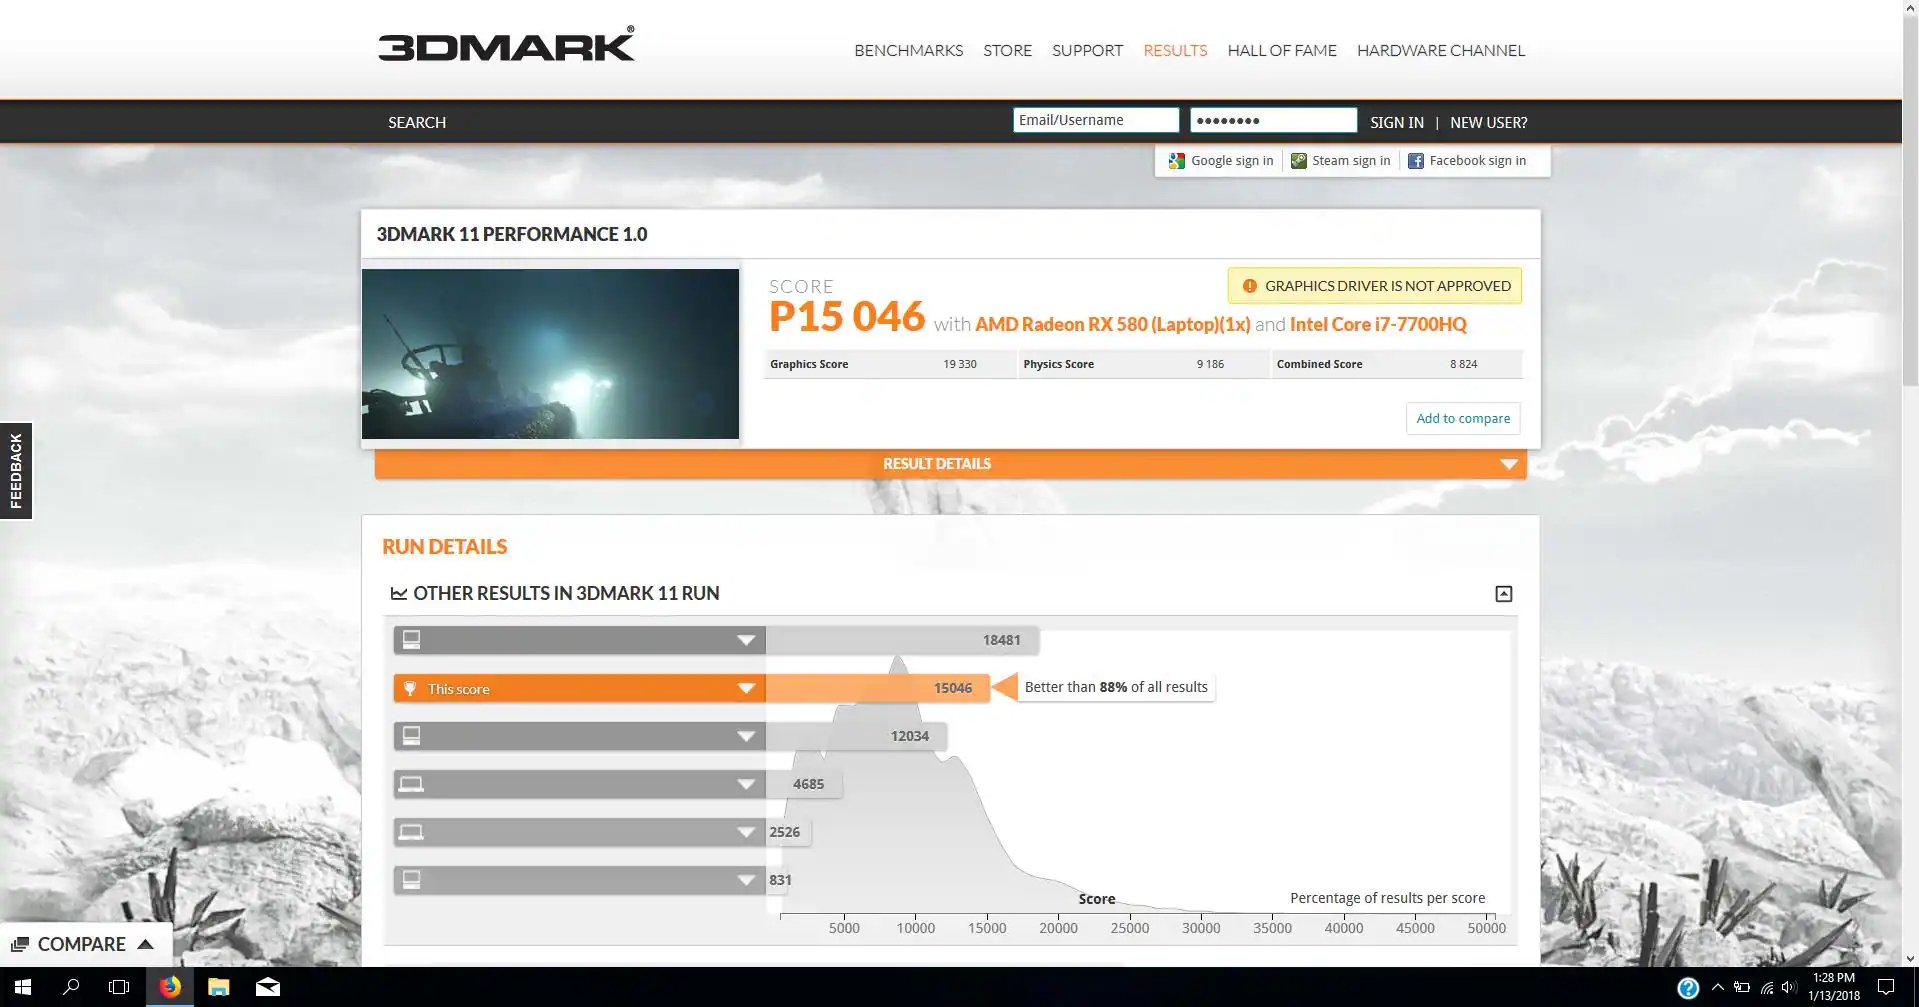Viewport: 1919px width, 1007px height.
Task: Open the Mail app from the taskbar
Action: 267,986
